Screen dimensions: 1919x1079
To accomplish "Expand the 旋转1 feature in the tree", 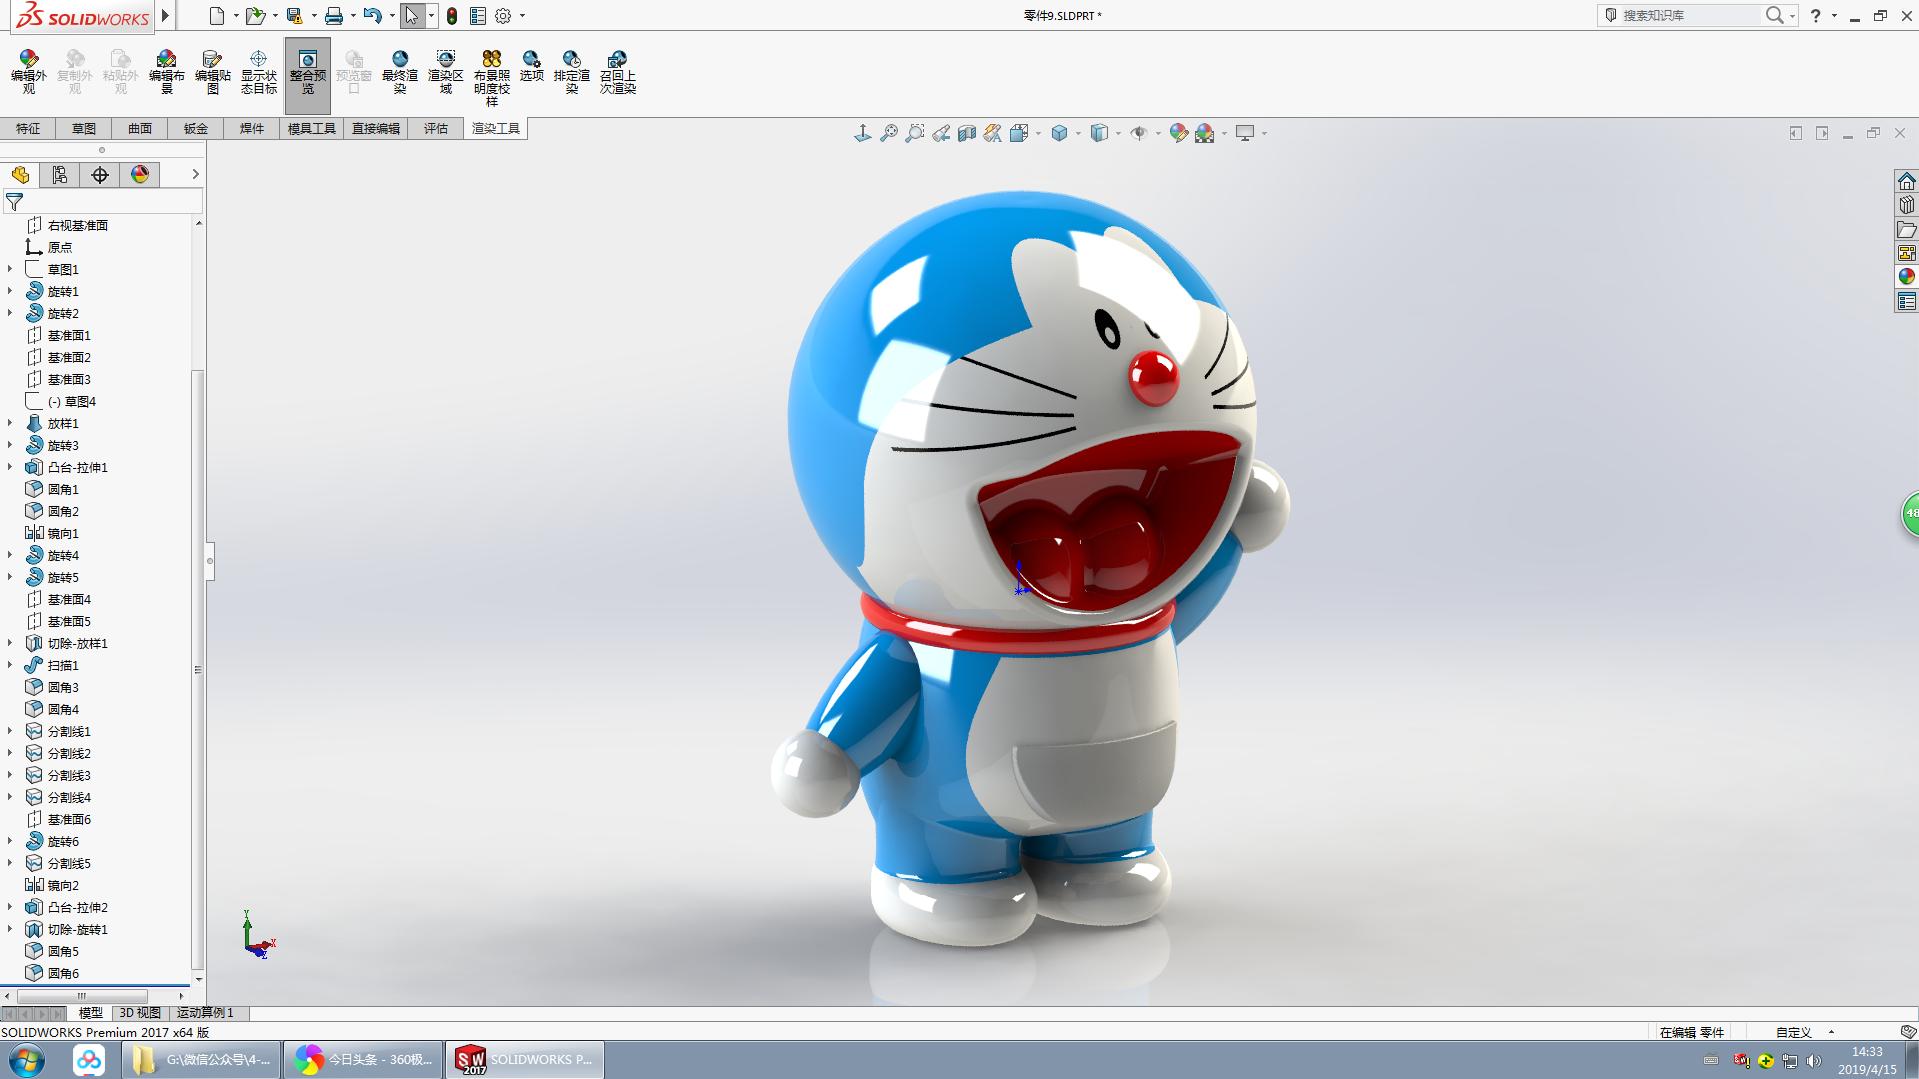I will pos(10,291).
